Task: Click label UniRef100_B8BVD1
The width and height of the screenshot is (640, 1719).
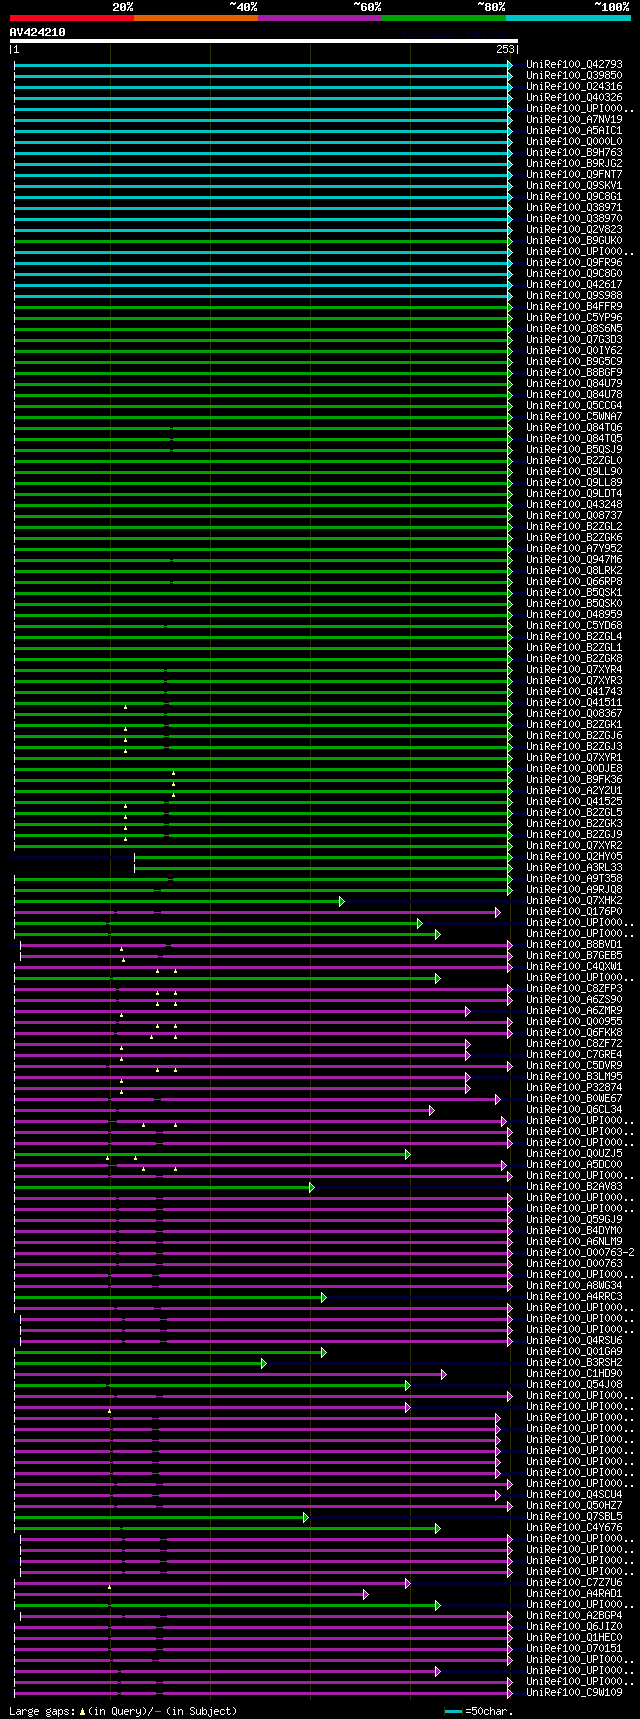Action: point(574,944)
